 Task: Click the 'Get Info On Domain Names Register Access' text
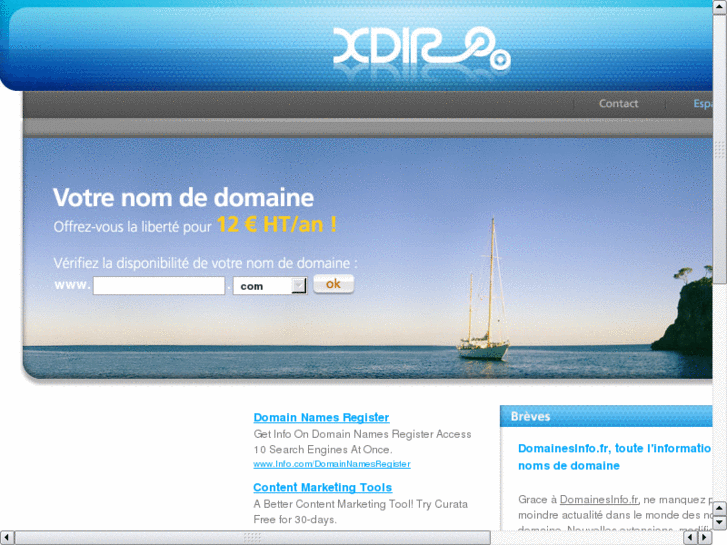362,434
